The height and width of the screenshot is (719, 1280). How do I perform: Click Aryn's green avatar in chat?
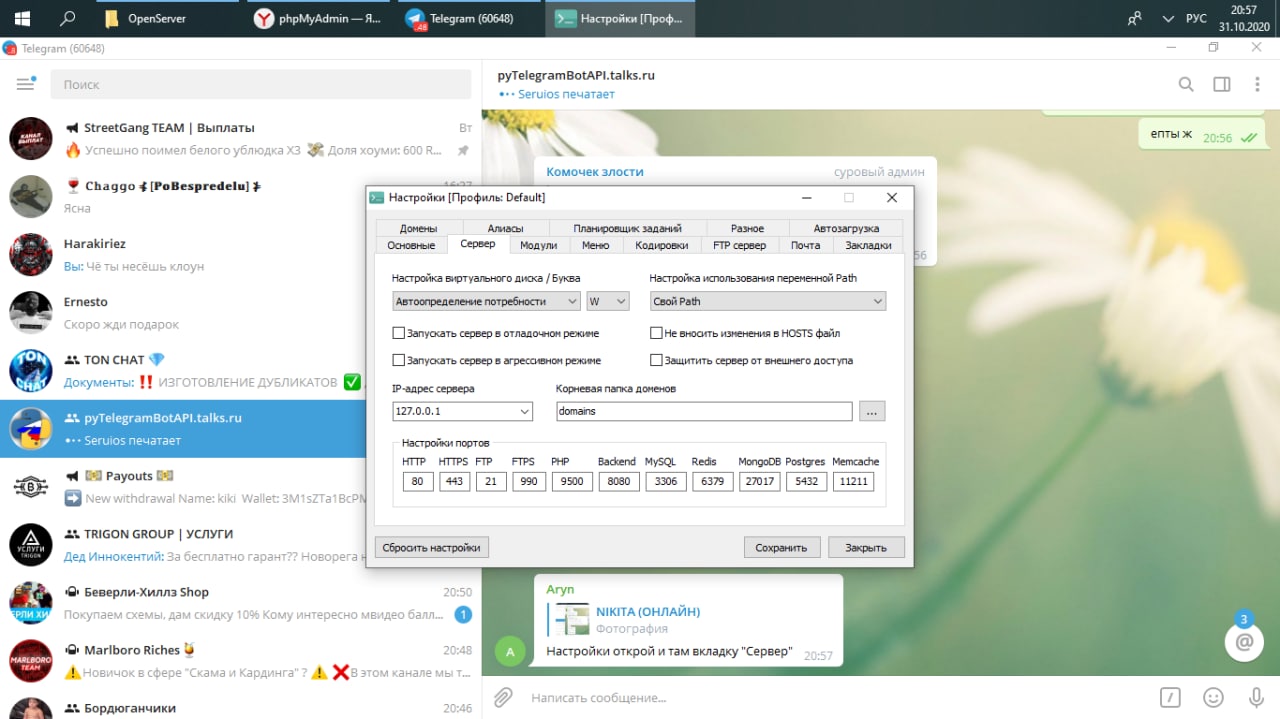click(511, 653)
